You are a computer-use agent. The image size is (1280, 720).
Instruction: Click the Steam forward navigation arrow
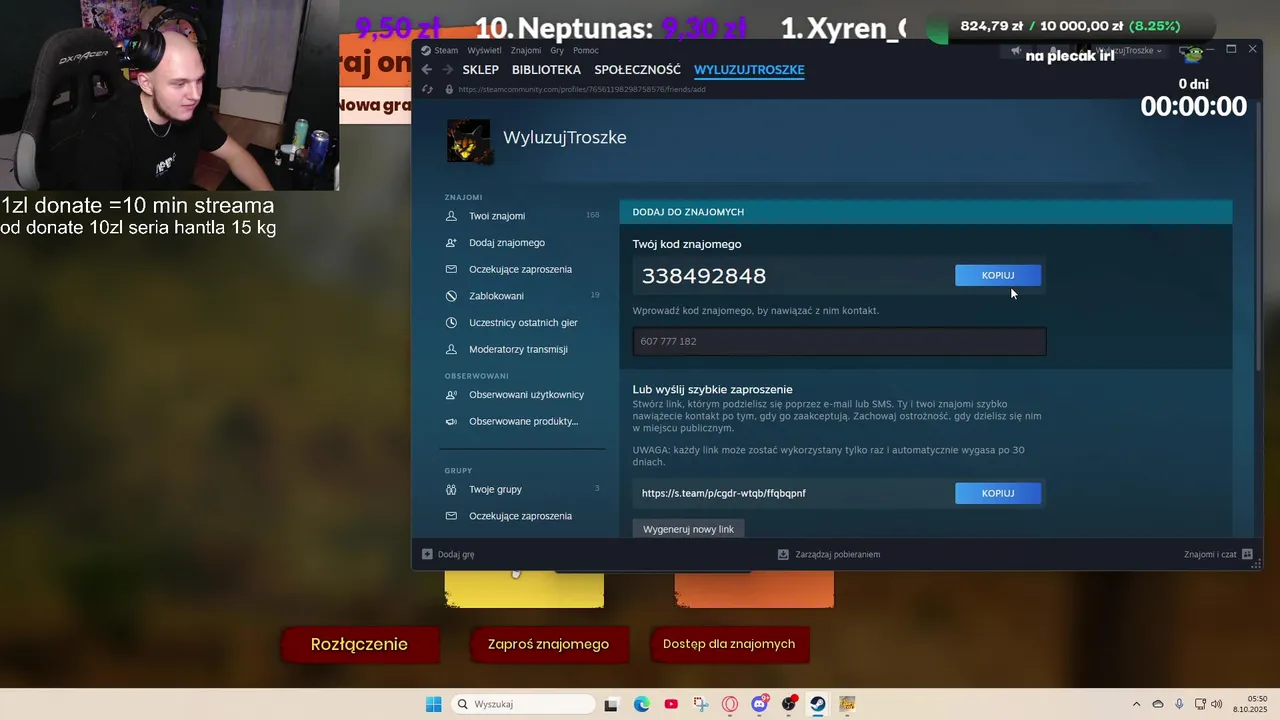point(447,70)
